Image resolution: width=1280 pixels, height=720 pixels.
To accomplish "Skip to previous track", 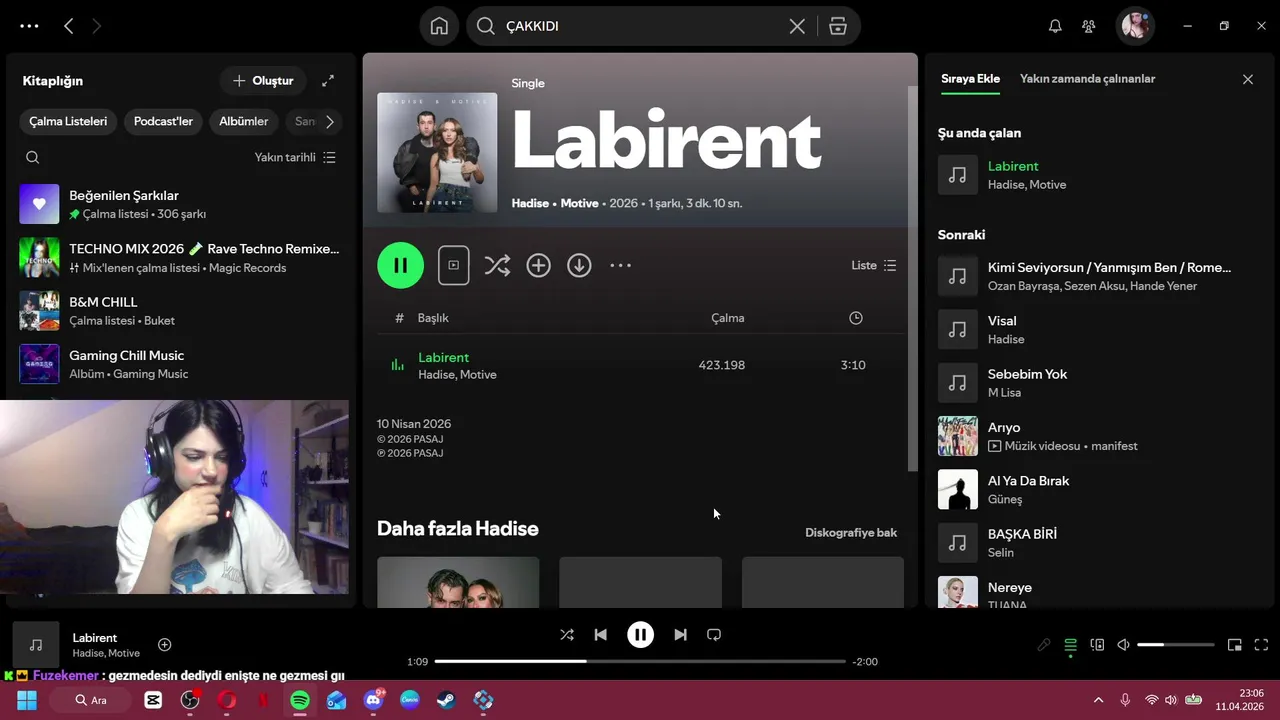I will [x=600, y=635].
